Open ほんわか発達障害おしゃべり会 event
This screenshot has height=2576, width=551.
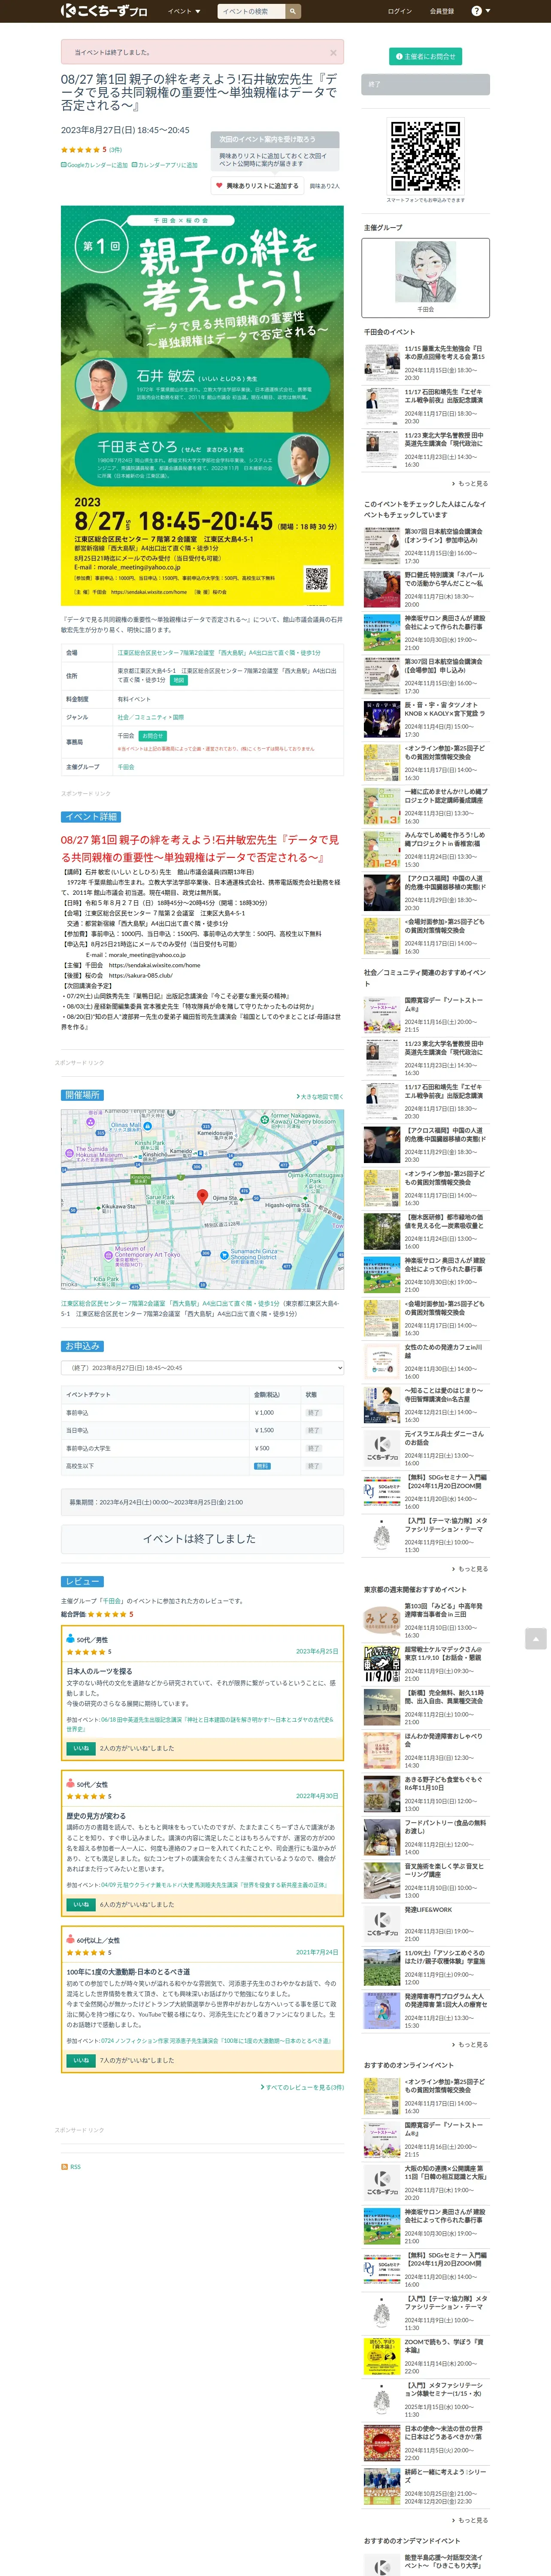point(444,1740)
